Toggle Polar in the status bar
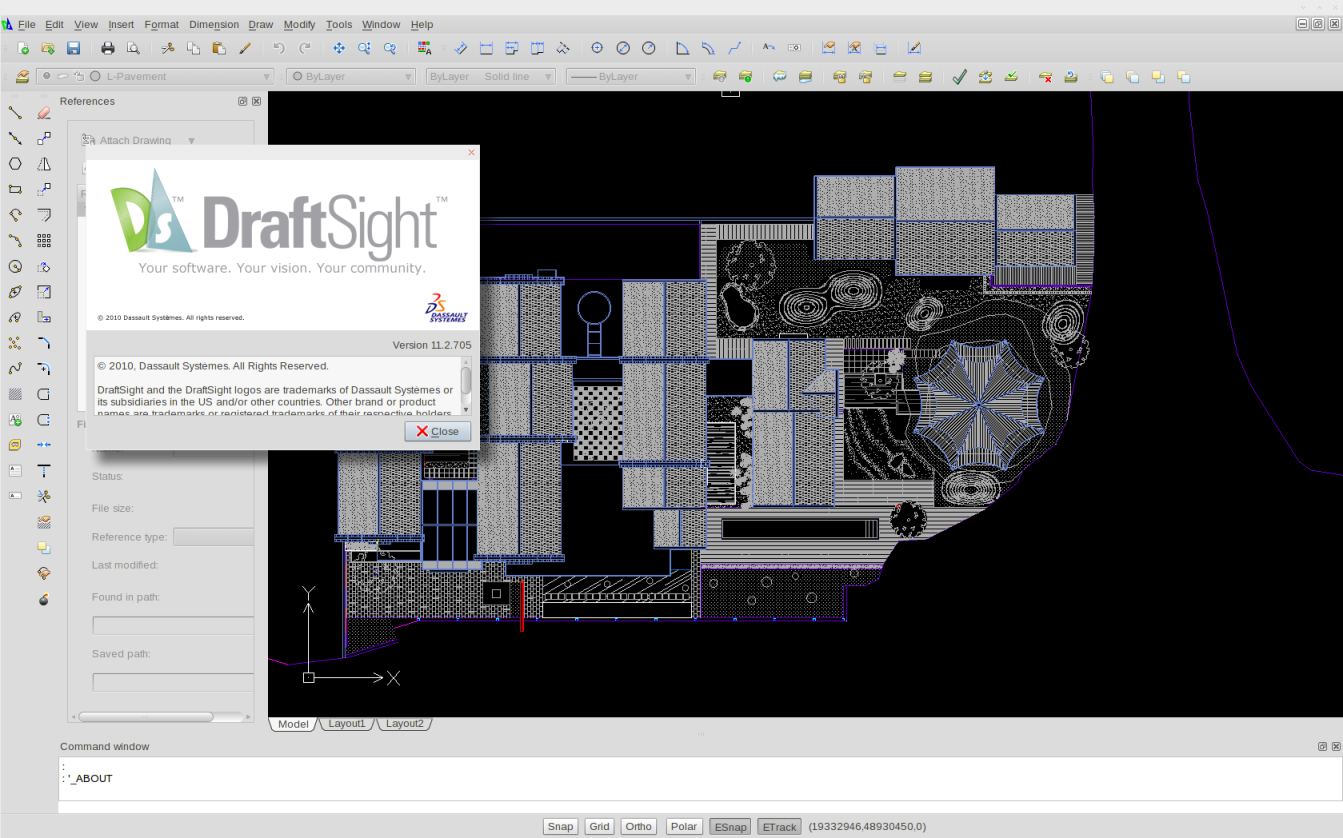 point(684,826)
